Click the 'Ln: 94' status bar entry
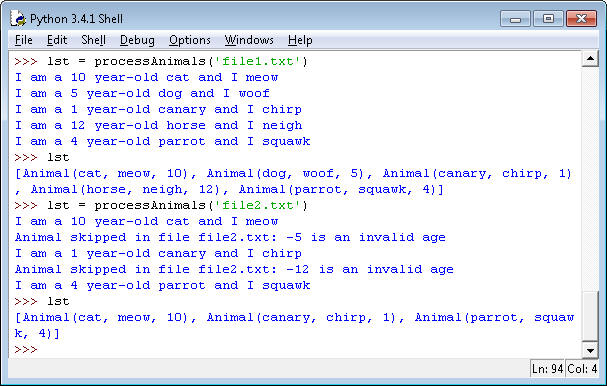607x386 pixels. pyautogui.click(x=547, y=369)
